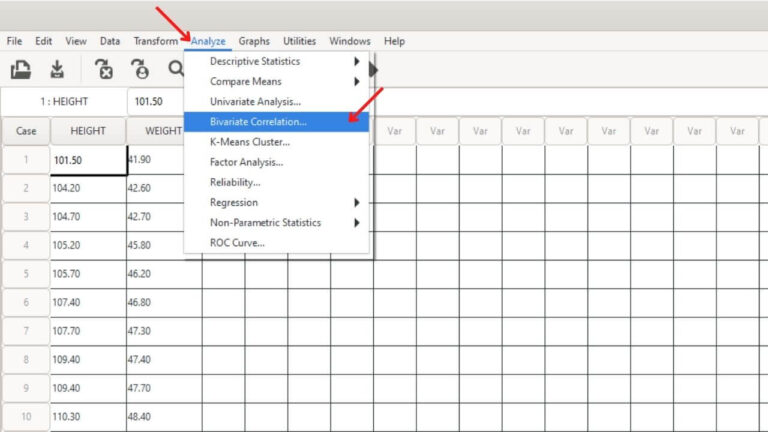Choose Compare Means in the menu
The image size is (768, 432).
click(x=276, y=81)
